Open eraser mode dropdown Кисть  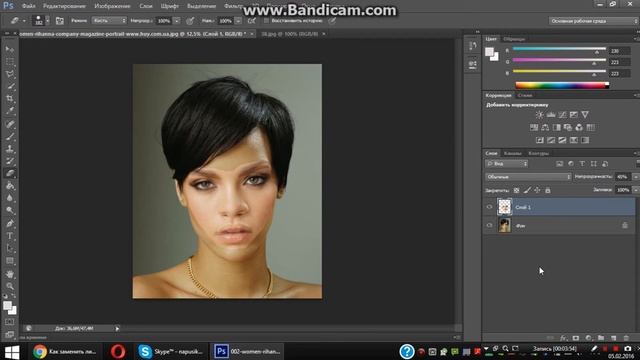click(109, 20)
